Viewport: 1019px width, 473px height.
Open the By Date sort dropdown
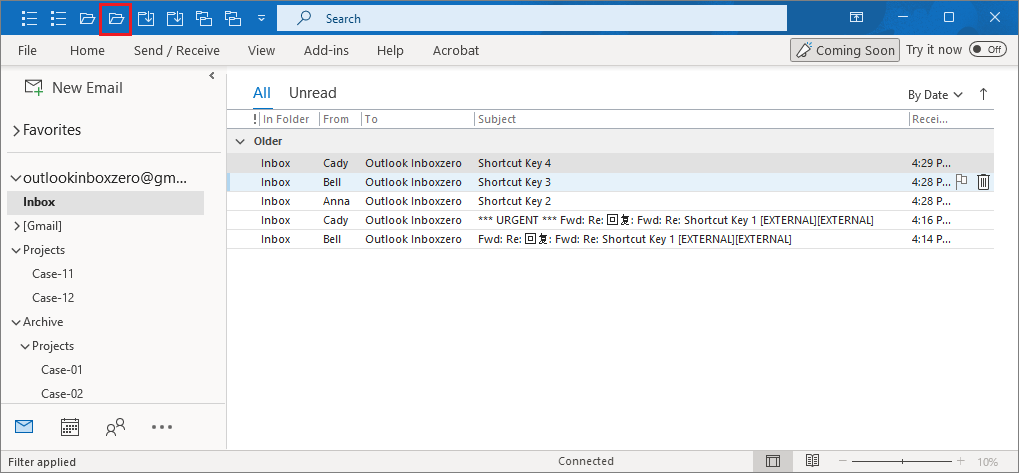click(x=935, y=95)
